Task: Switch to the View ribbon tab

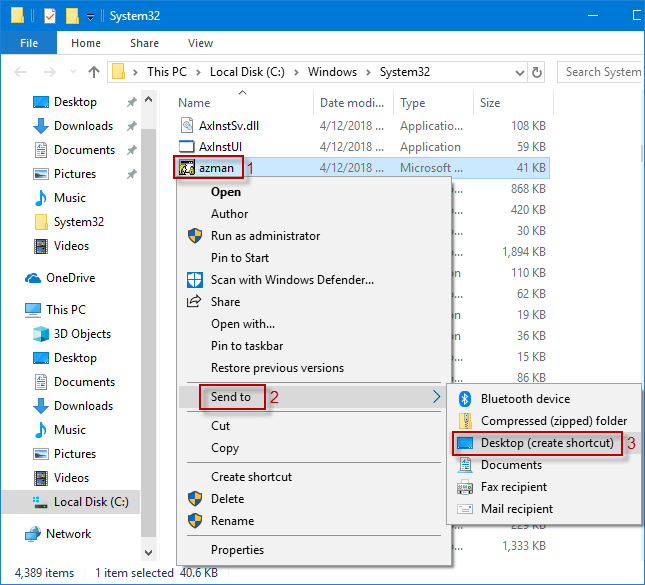Action: 200,43
